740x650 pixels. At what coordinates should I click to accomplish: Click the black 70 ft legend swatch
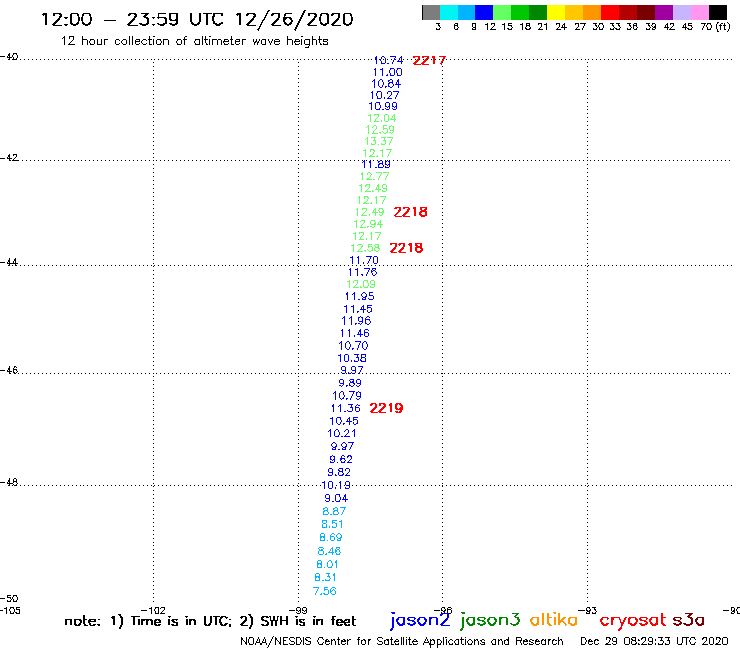click(717, 12)
